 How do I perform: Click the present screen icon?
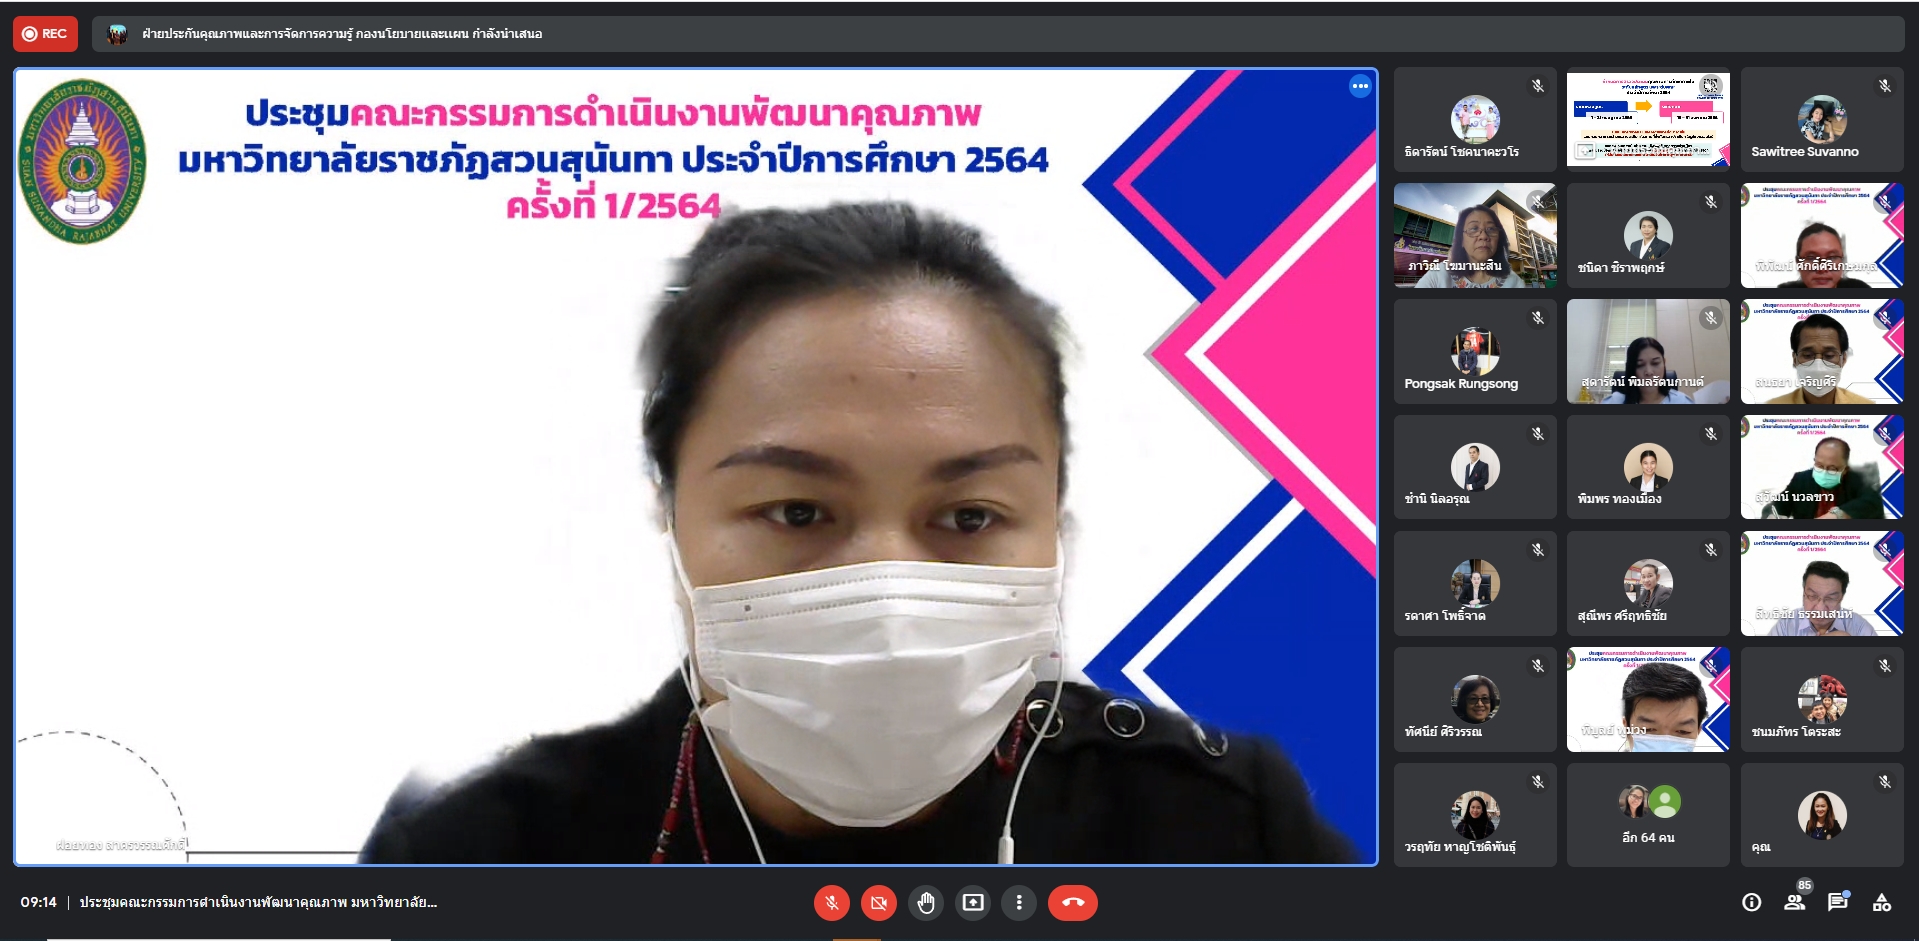click(973, 903)
